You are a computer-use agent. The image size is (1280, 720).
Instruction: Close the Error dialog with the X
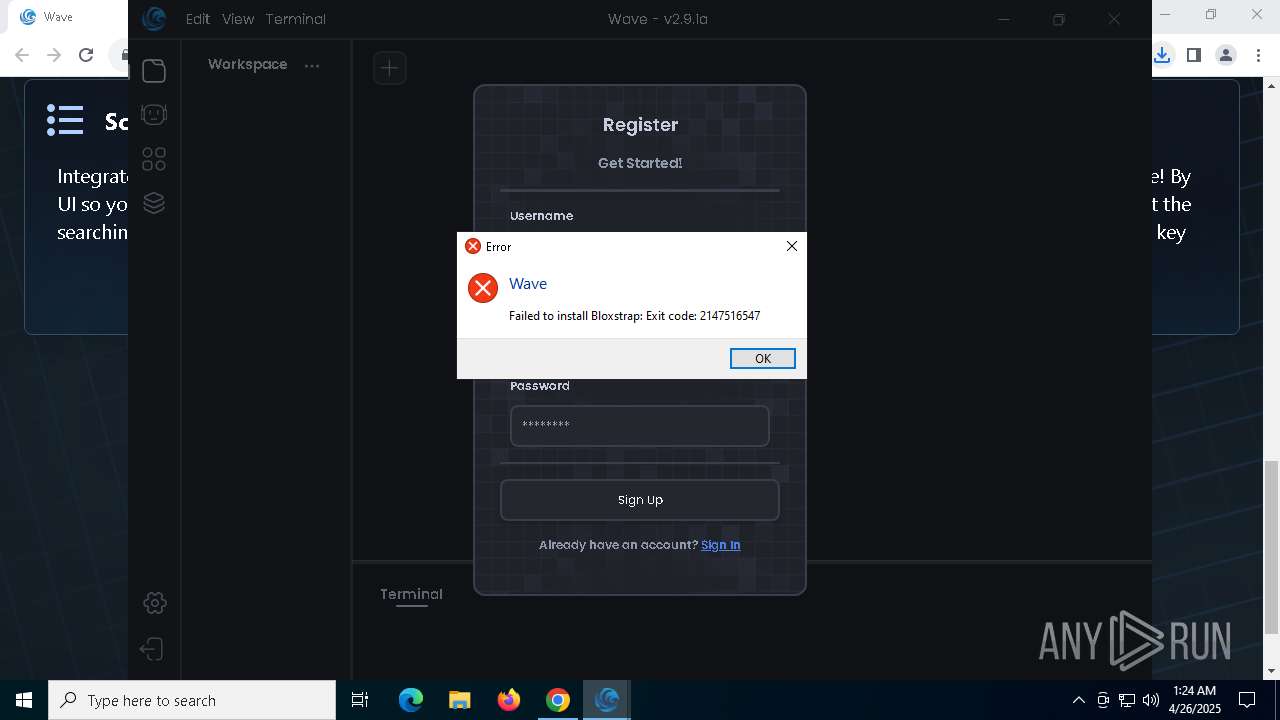pos(791,246)
